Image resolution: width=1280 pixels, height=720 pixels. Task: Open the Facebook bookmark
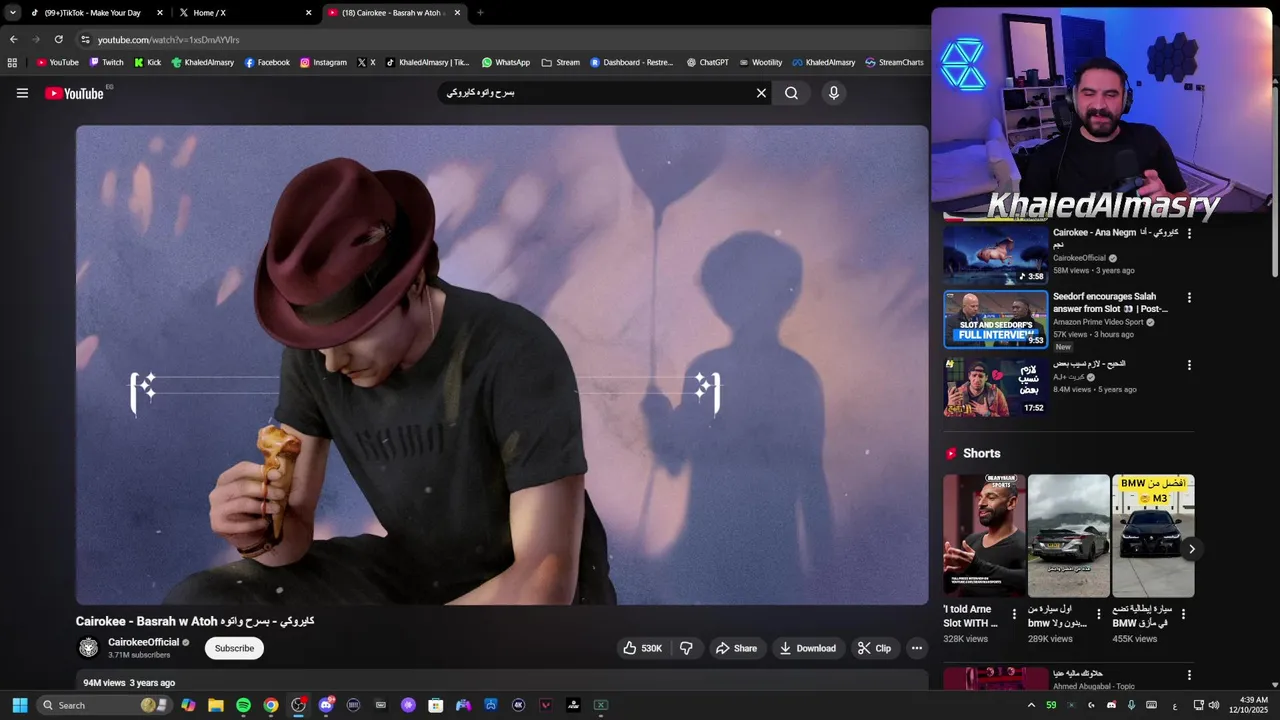click(267, 62)
